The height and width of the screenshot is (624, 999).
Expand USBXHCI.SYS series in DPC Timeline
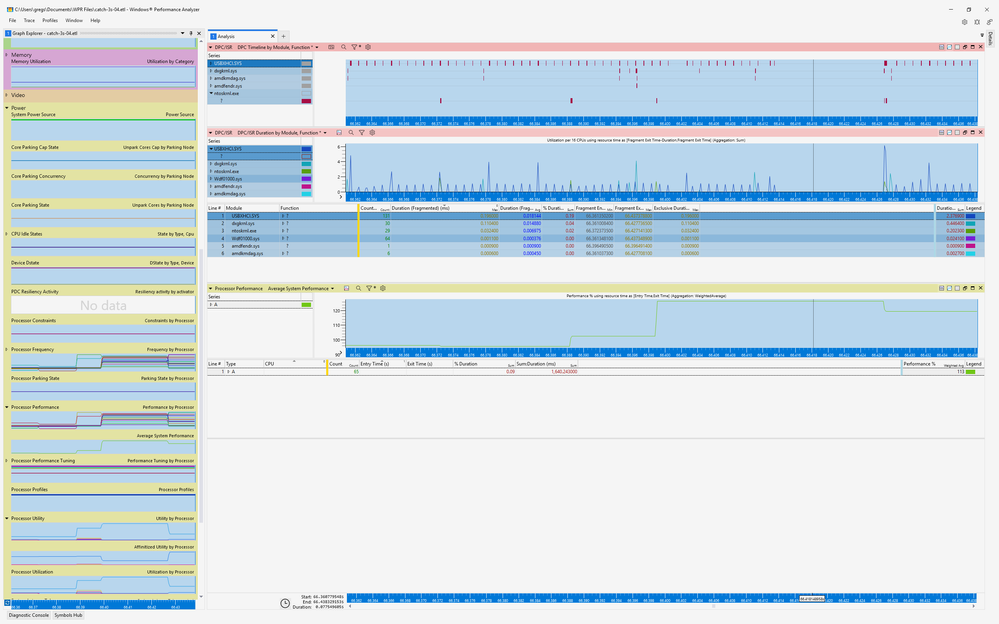tap(211, 64)
